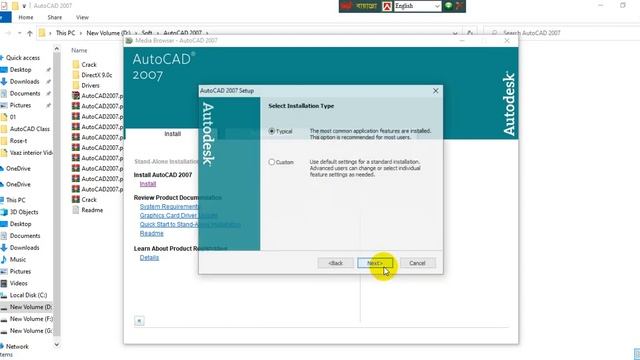Select This PC in navigation pane

coord(16,200)
